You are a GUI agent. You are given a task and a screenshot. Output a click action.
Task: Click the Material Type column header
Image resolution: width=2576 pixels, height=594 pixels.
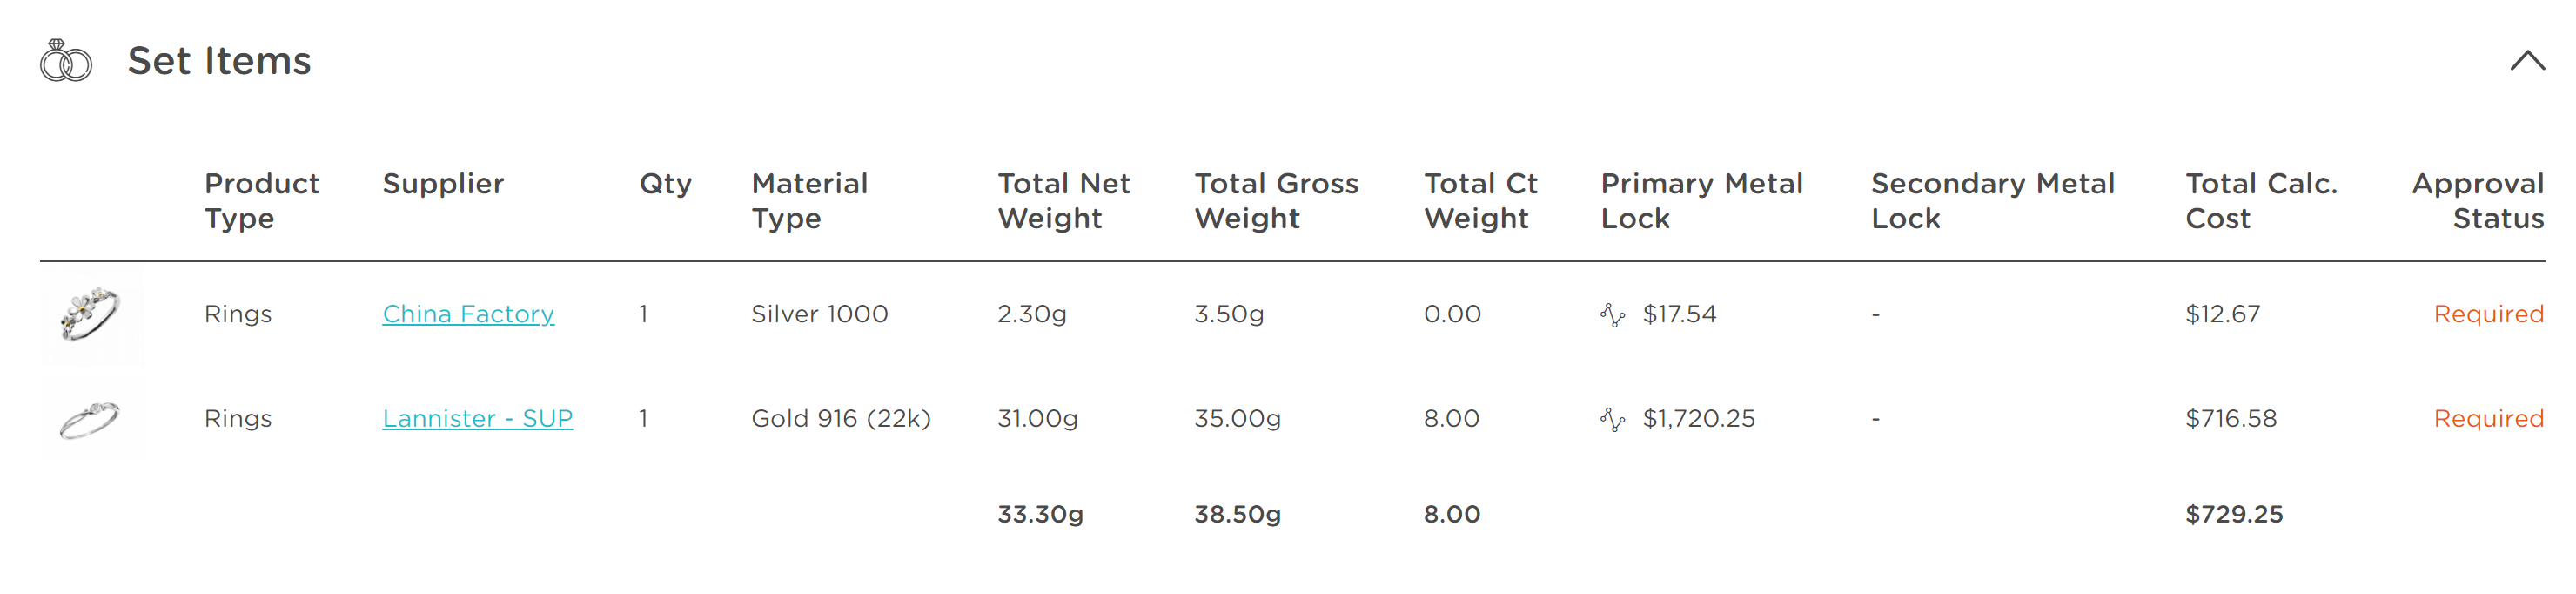coord(809,201)
